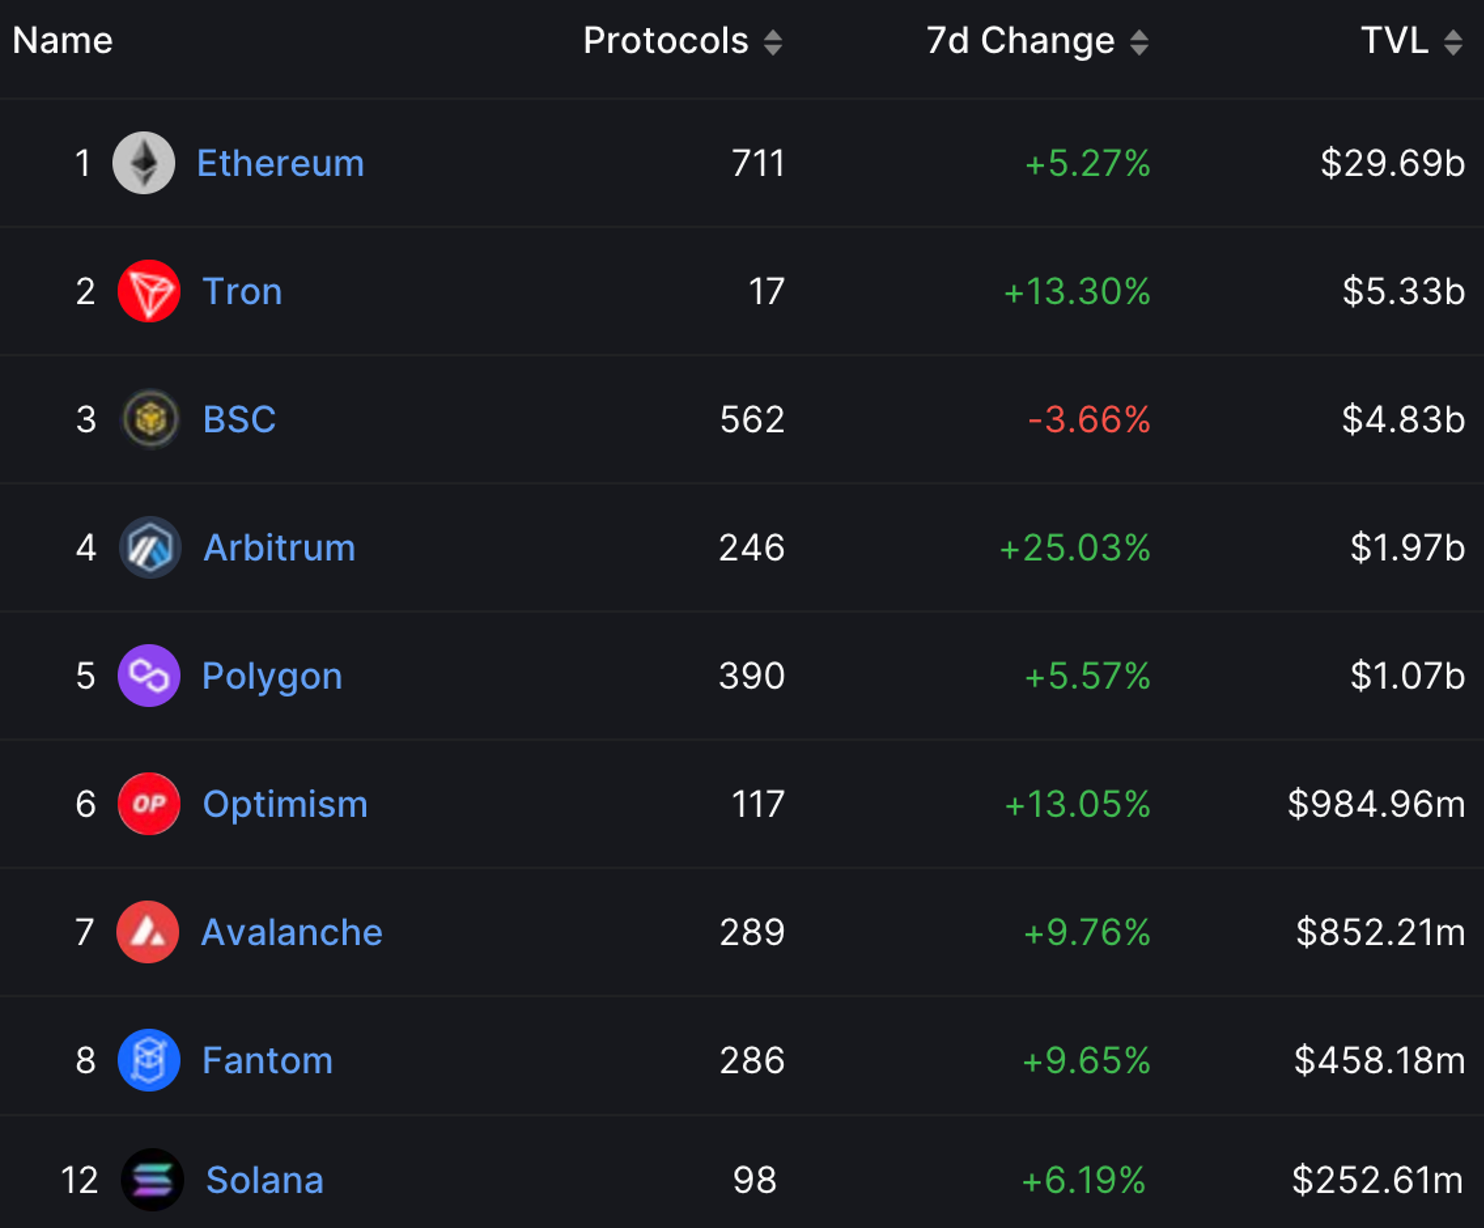Click the Arbitrum logo icon
Image resolution: width=1484 pixels, height=1228 pixels.
pyautogui.click(x=150, y=548)
